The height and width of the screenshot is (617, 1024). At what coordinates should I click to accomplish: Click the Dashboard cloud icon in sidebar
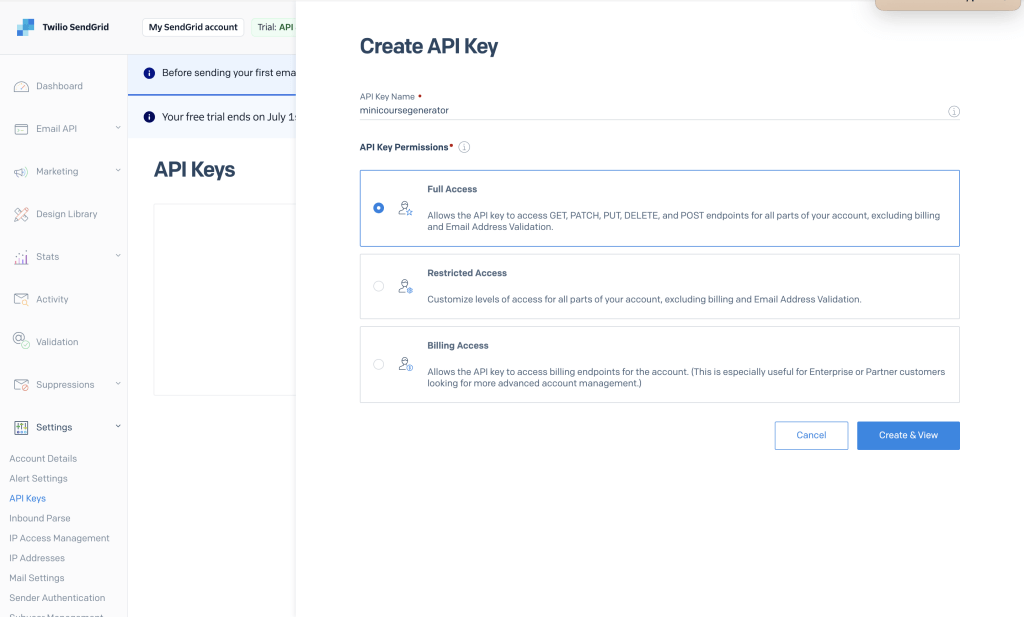21,87
